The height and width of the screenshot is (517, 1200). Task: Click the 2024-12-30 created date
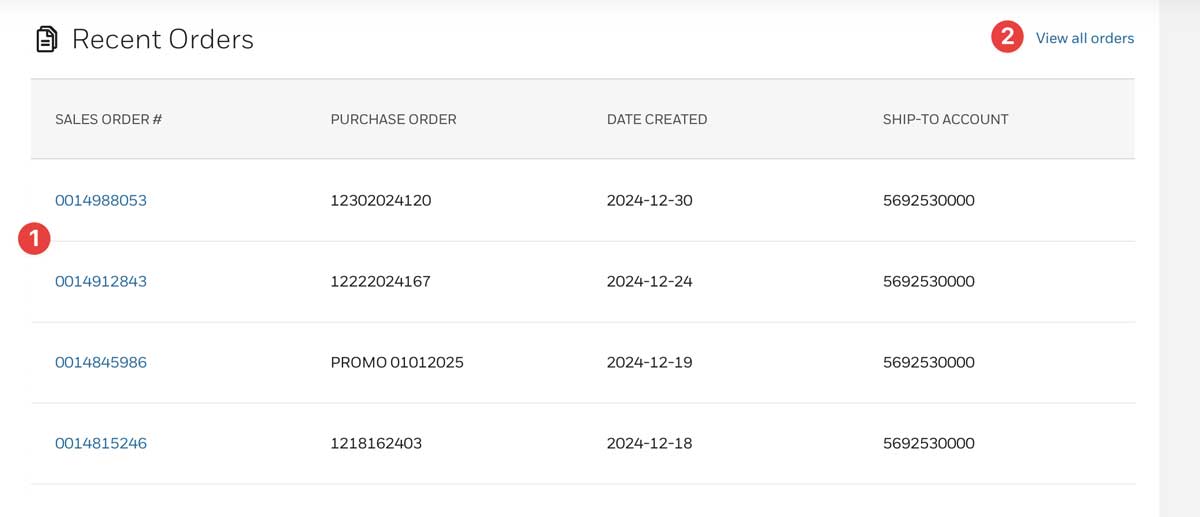650,200
